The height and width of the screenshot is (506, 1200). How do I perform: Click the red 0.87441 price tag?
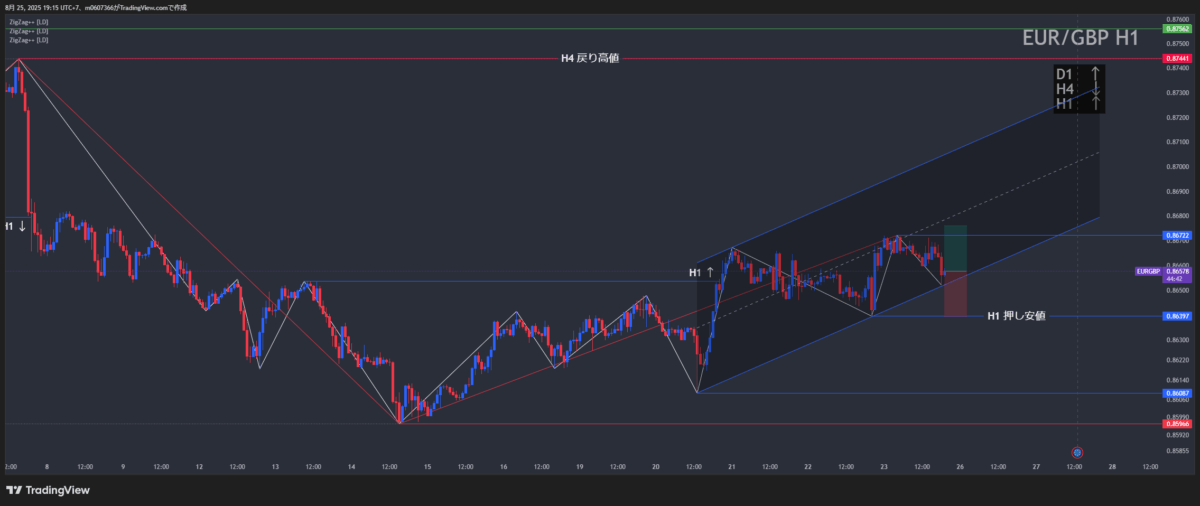click(1176, 59)
